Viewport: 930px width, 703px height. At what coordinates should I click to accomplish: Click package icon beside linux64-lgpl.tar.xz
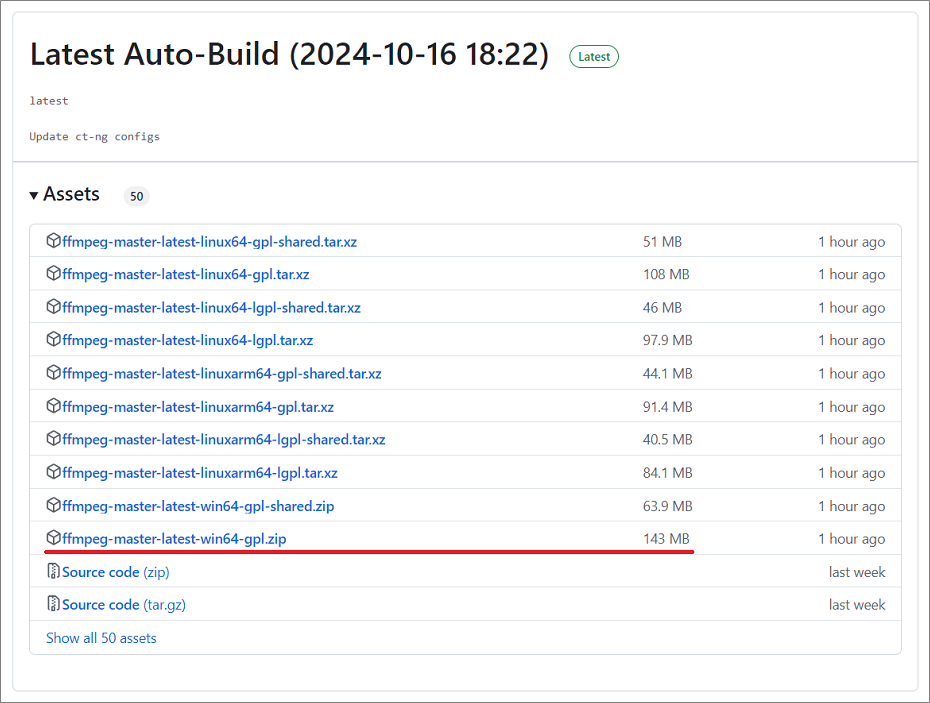53,339
